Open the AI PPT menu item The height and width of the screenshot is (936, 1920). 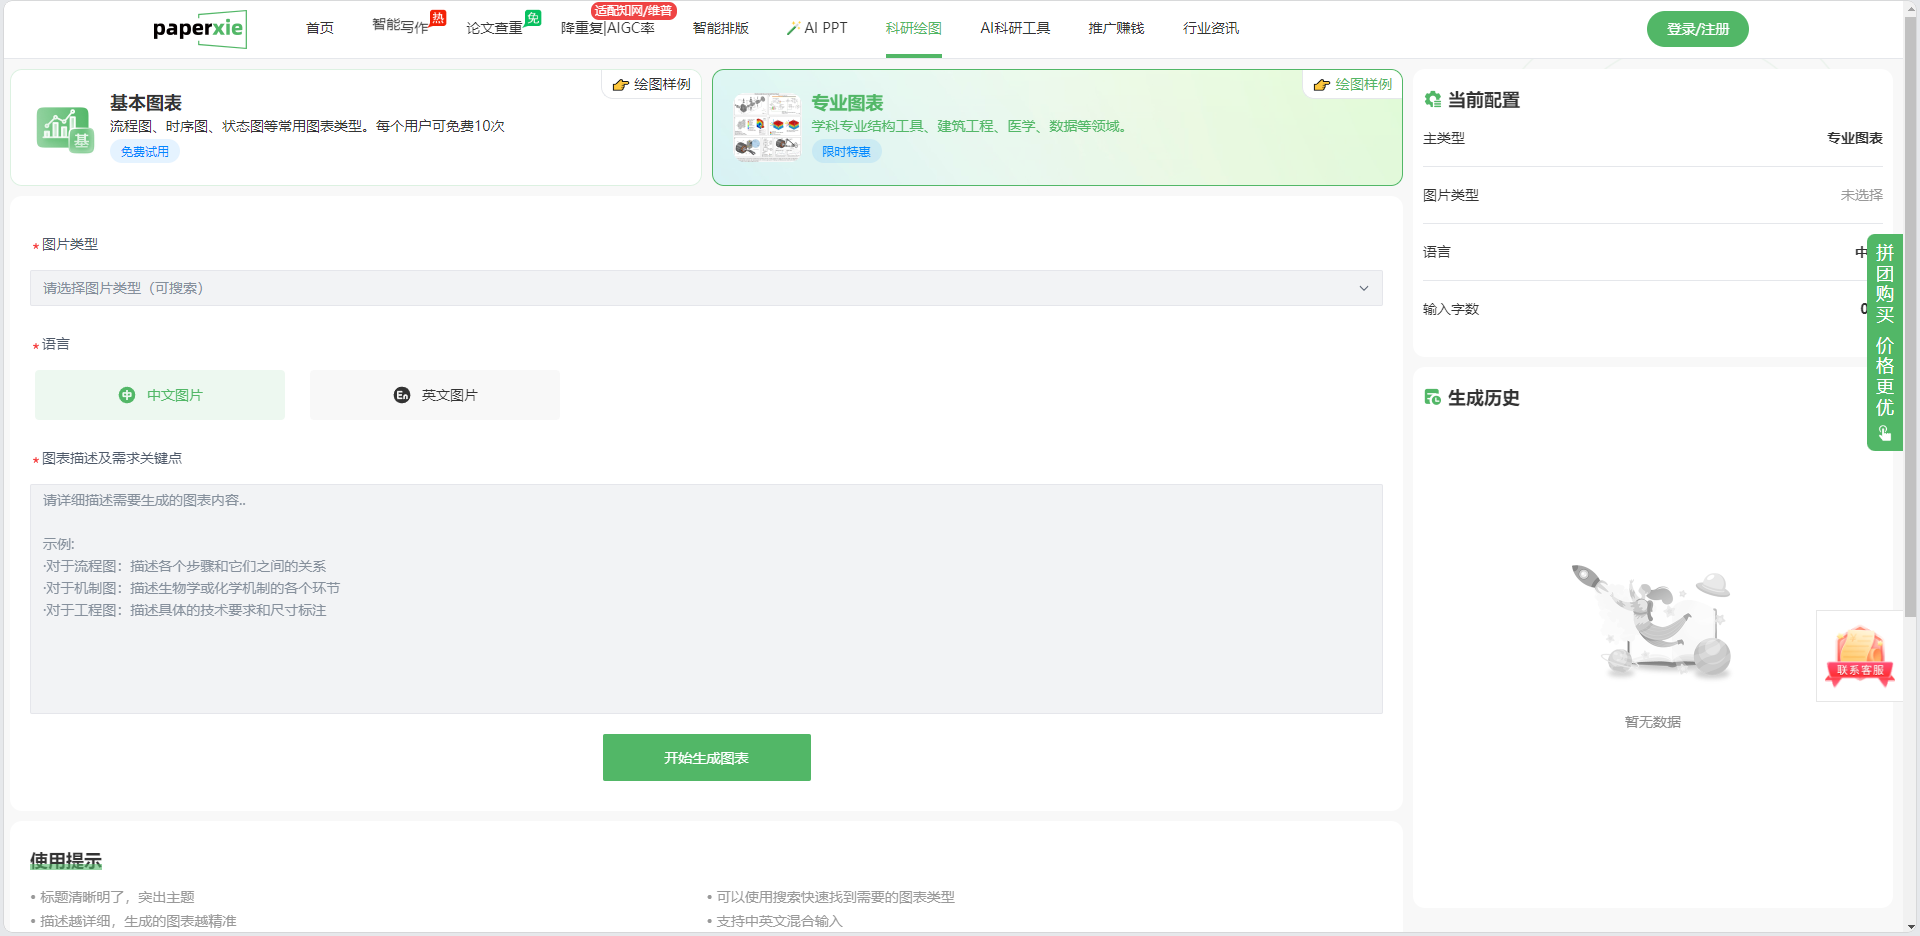click(x=818, y=28)
